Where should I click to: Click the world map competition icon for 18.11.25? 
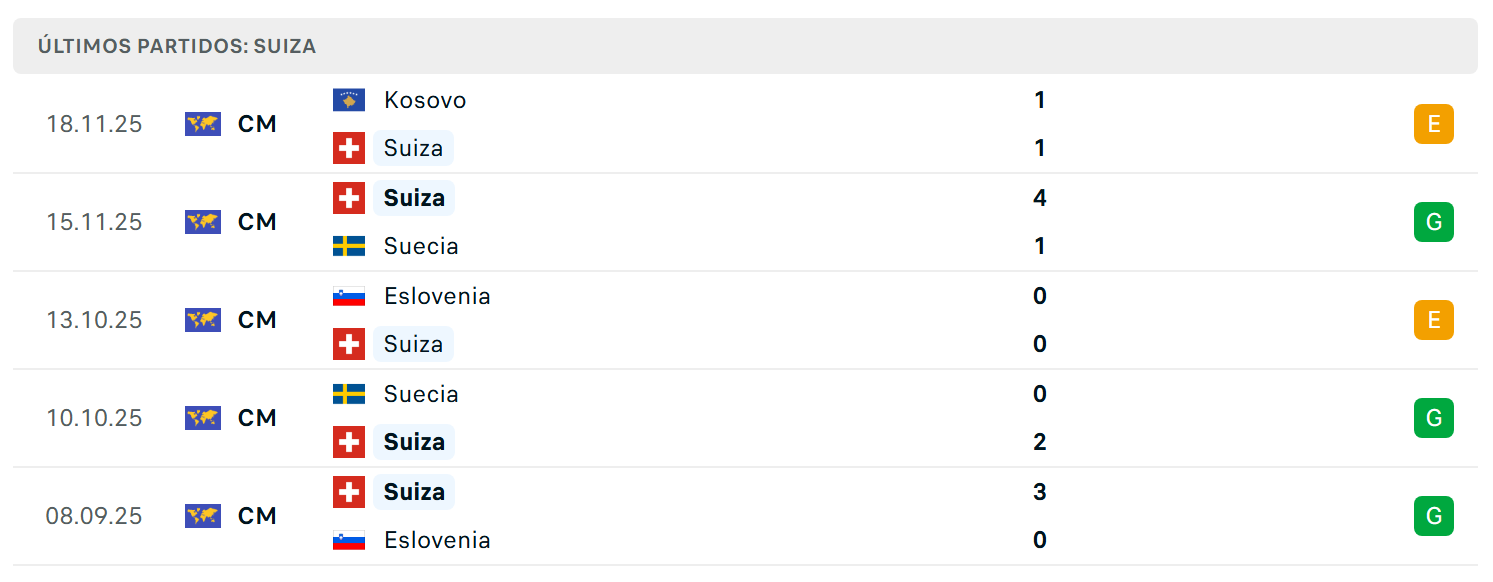coord(203,124)
